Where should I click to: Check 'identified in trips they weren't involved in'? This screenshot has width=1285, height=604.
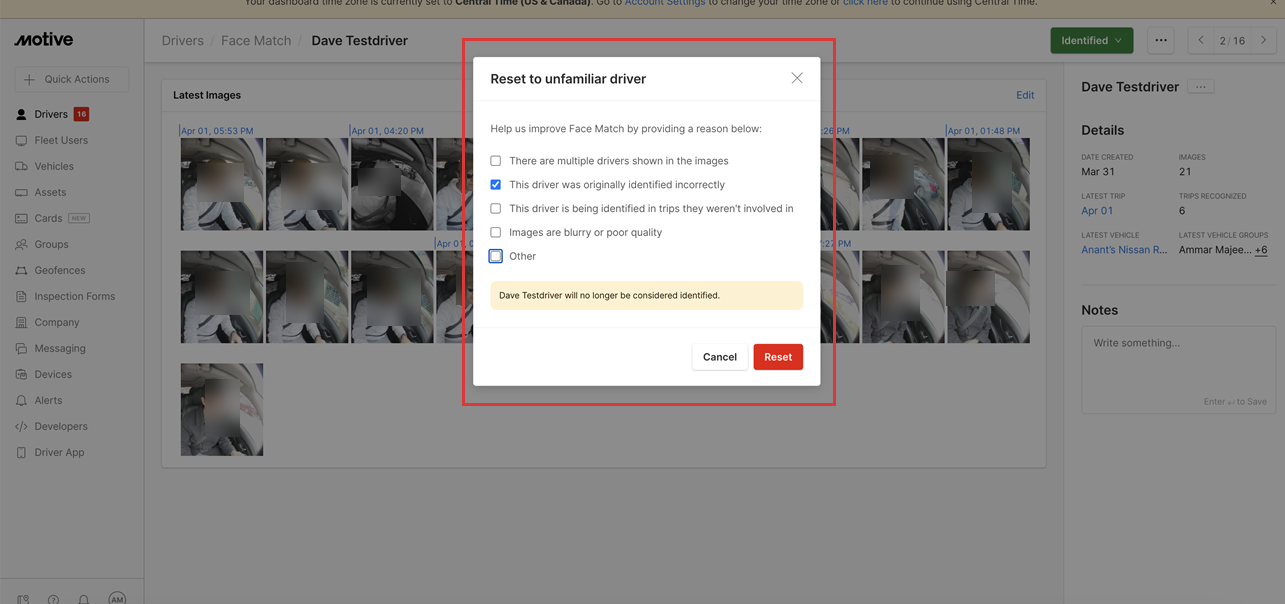coord(495,209)
